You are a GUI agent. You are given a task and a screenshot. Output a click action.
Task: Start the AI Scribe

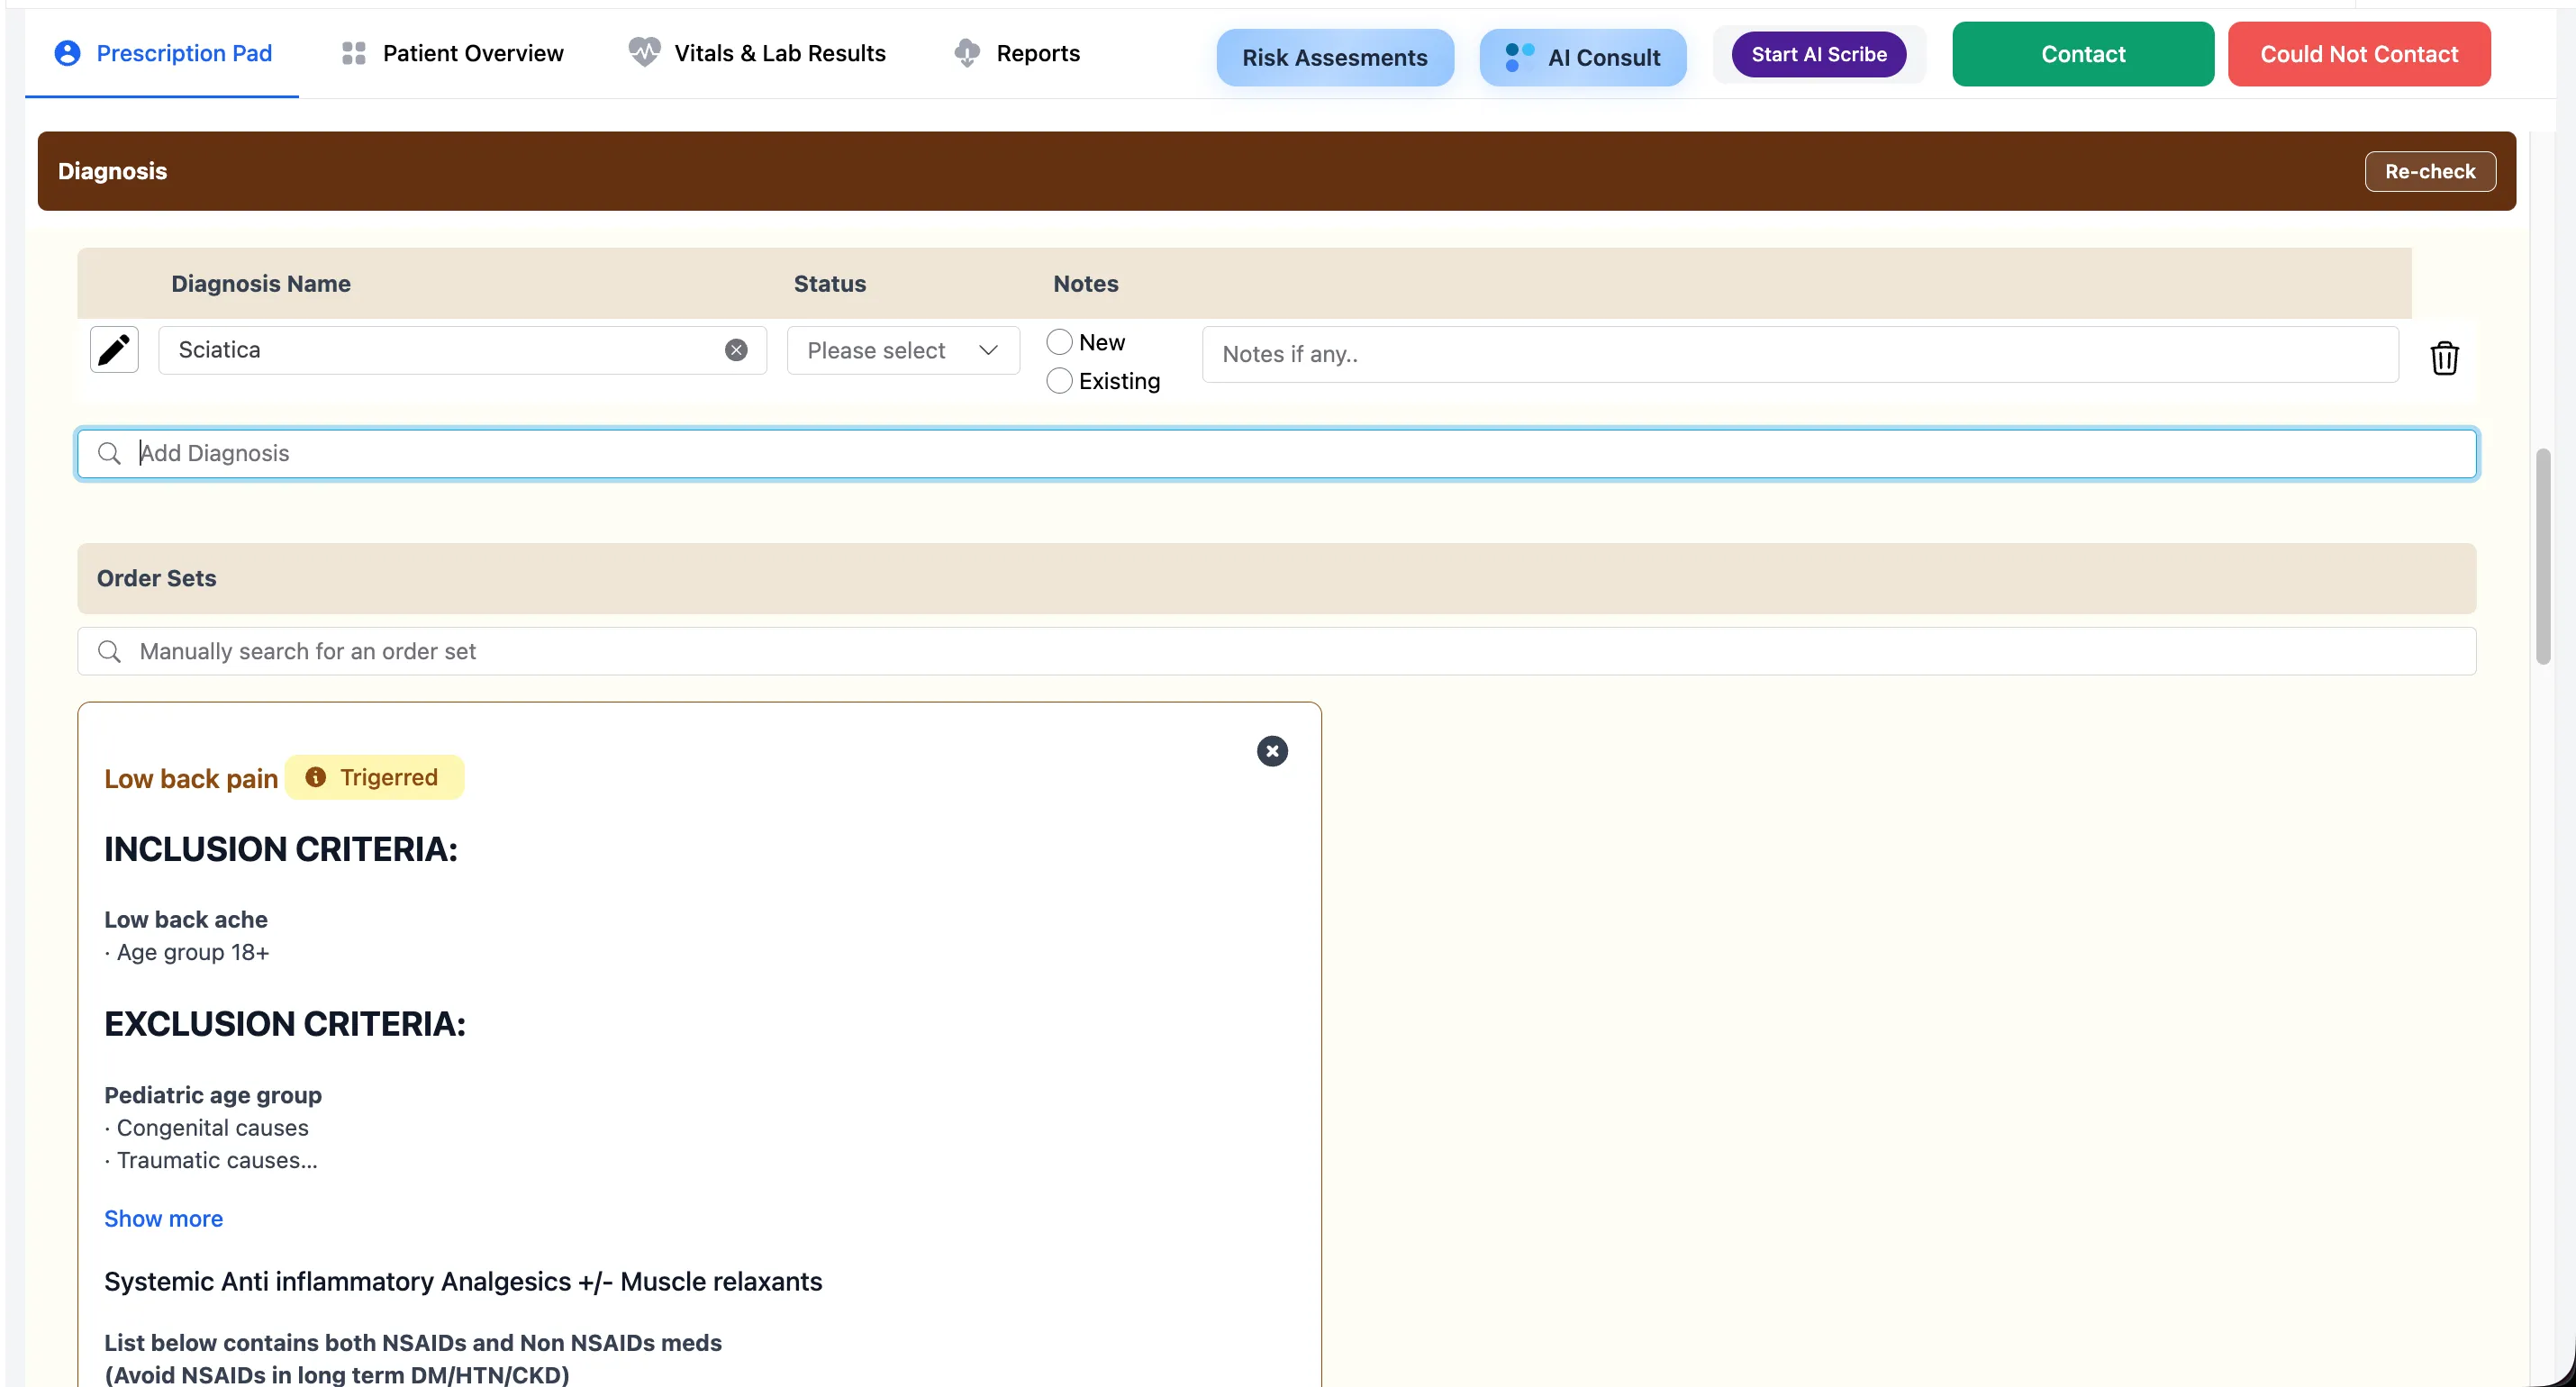[x=1818, y=54]
